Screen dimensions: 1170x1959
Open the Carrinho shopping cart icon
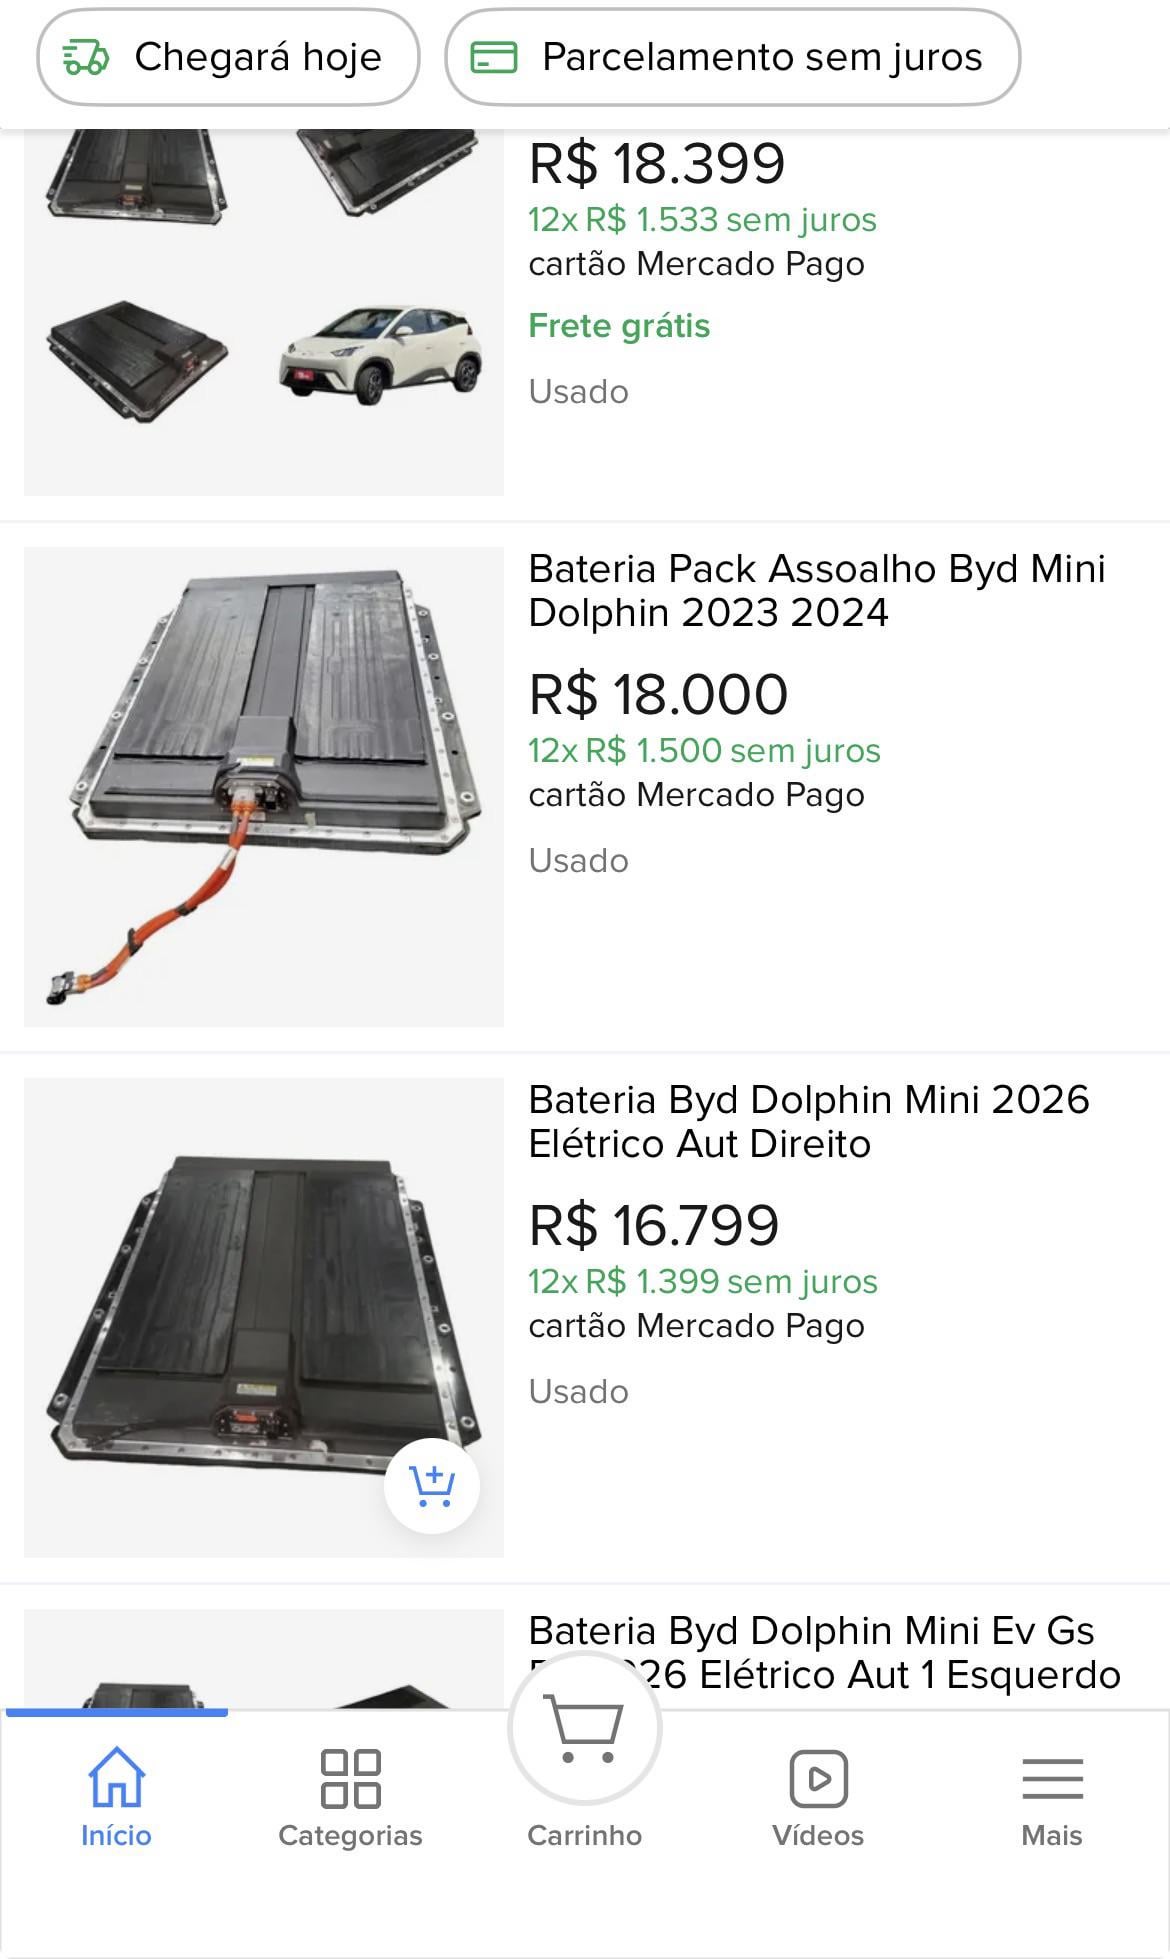click(584, 1729)
